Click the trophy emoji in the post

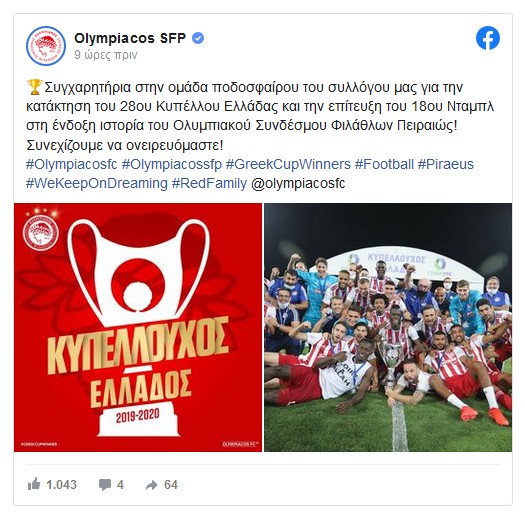point(34,87)
